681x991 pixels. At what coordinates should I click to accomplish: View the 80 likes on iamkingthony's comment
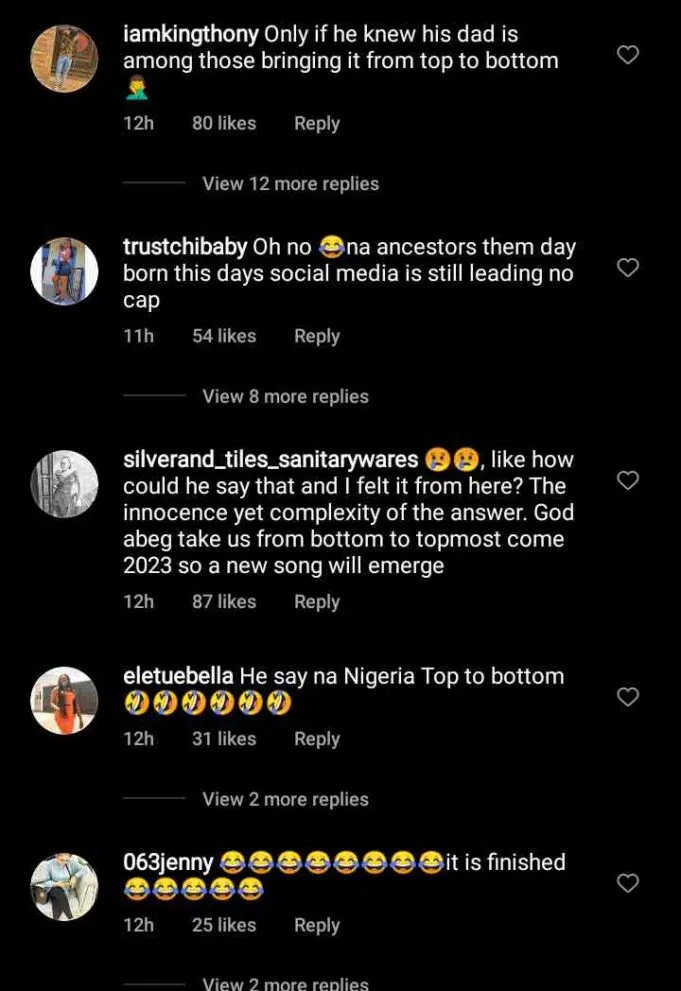pyautogui.click(x=223, y=124)
